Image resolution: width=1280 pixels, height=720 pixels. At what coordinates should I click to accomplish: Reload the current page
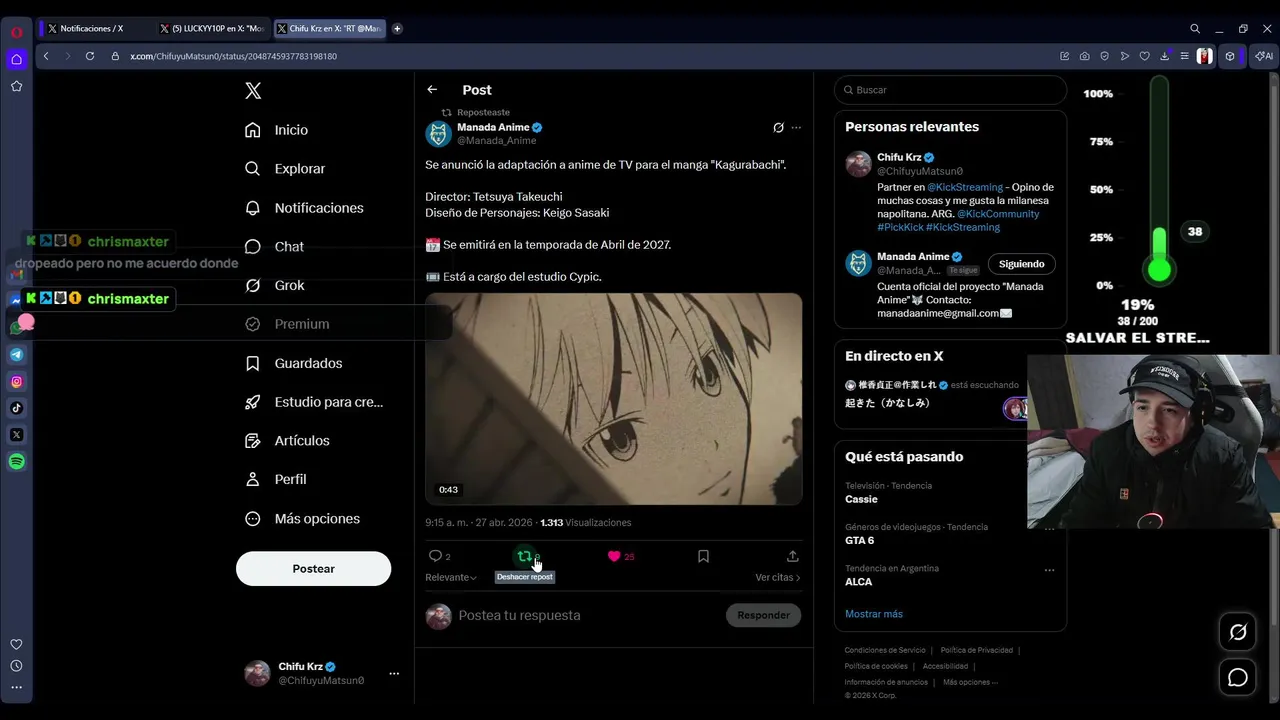pyautogui.click(x=90, y=56)
